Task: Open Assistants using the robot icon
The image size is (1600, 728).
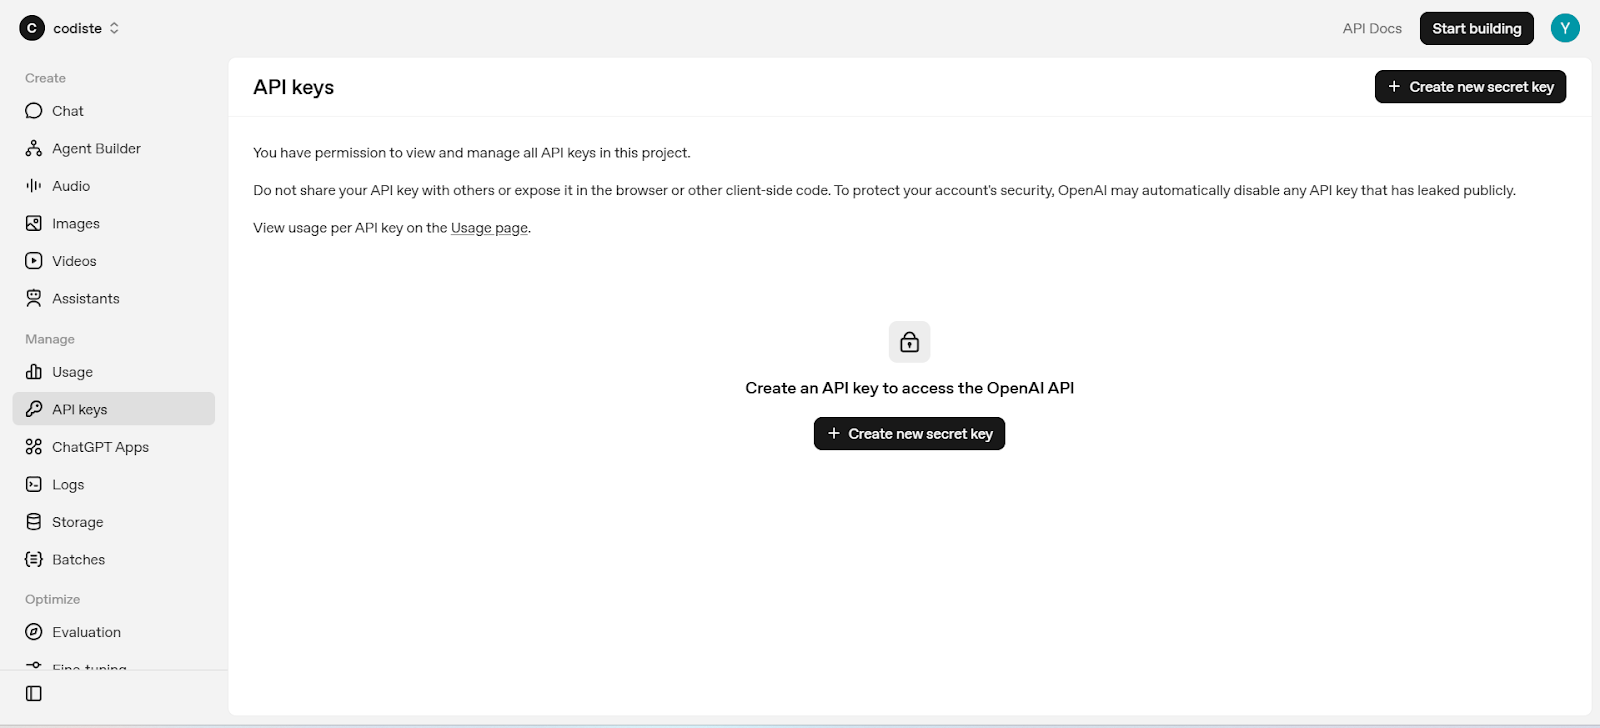Action: (x=34, y=299)
